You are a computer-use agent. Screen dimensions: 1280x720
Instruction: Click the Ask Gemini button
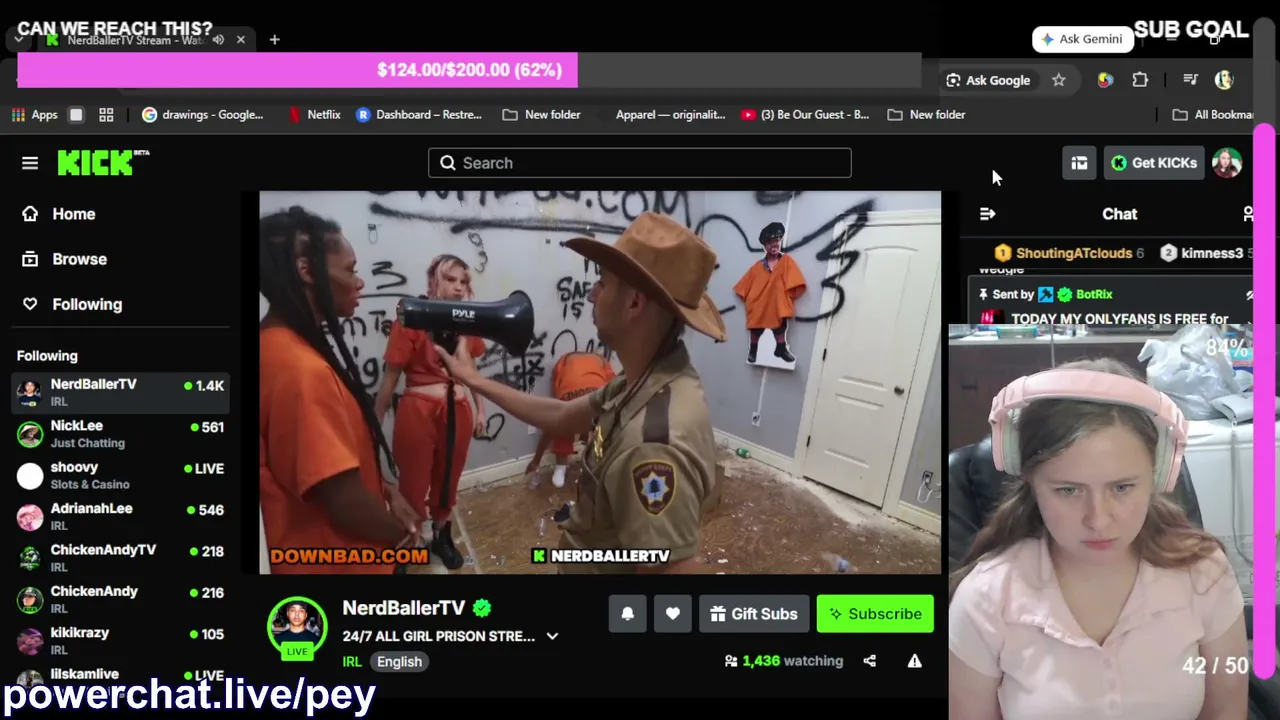click(x=1082, y=39)
